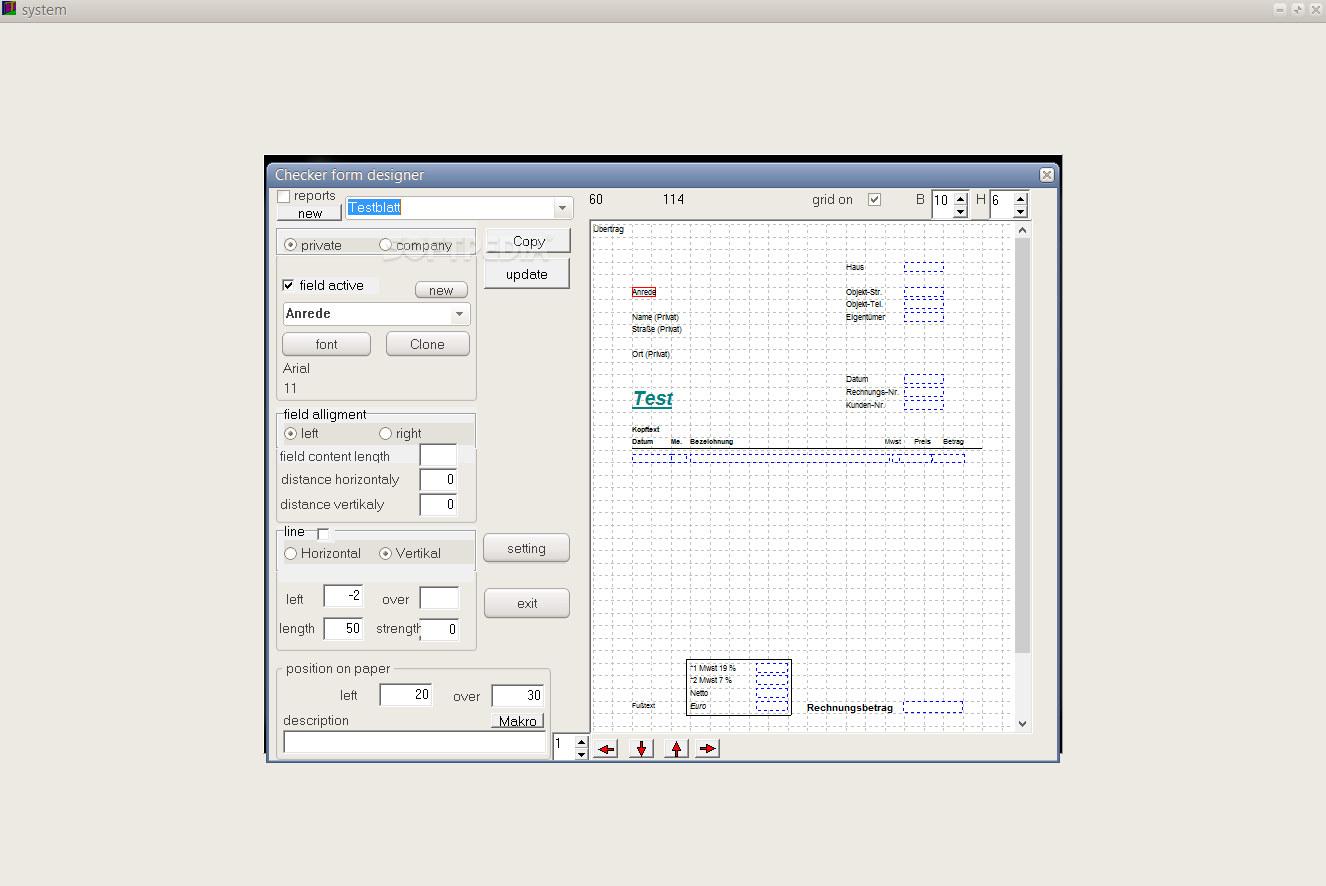Viewport: 1326px width, 886px height.
Task: Expand the Anrede field dropdown
Action: tap(460, 314)
